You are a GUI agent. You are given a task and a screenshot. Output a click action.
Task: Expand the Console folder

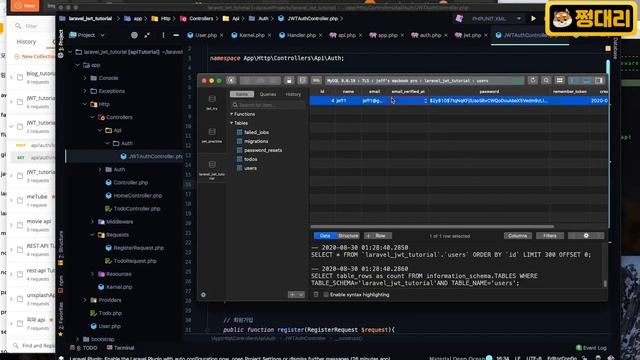point(85,78)
